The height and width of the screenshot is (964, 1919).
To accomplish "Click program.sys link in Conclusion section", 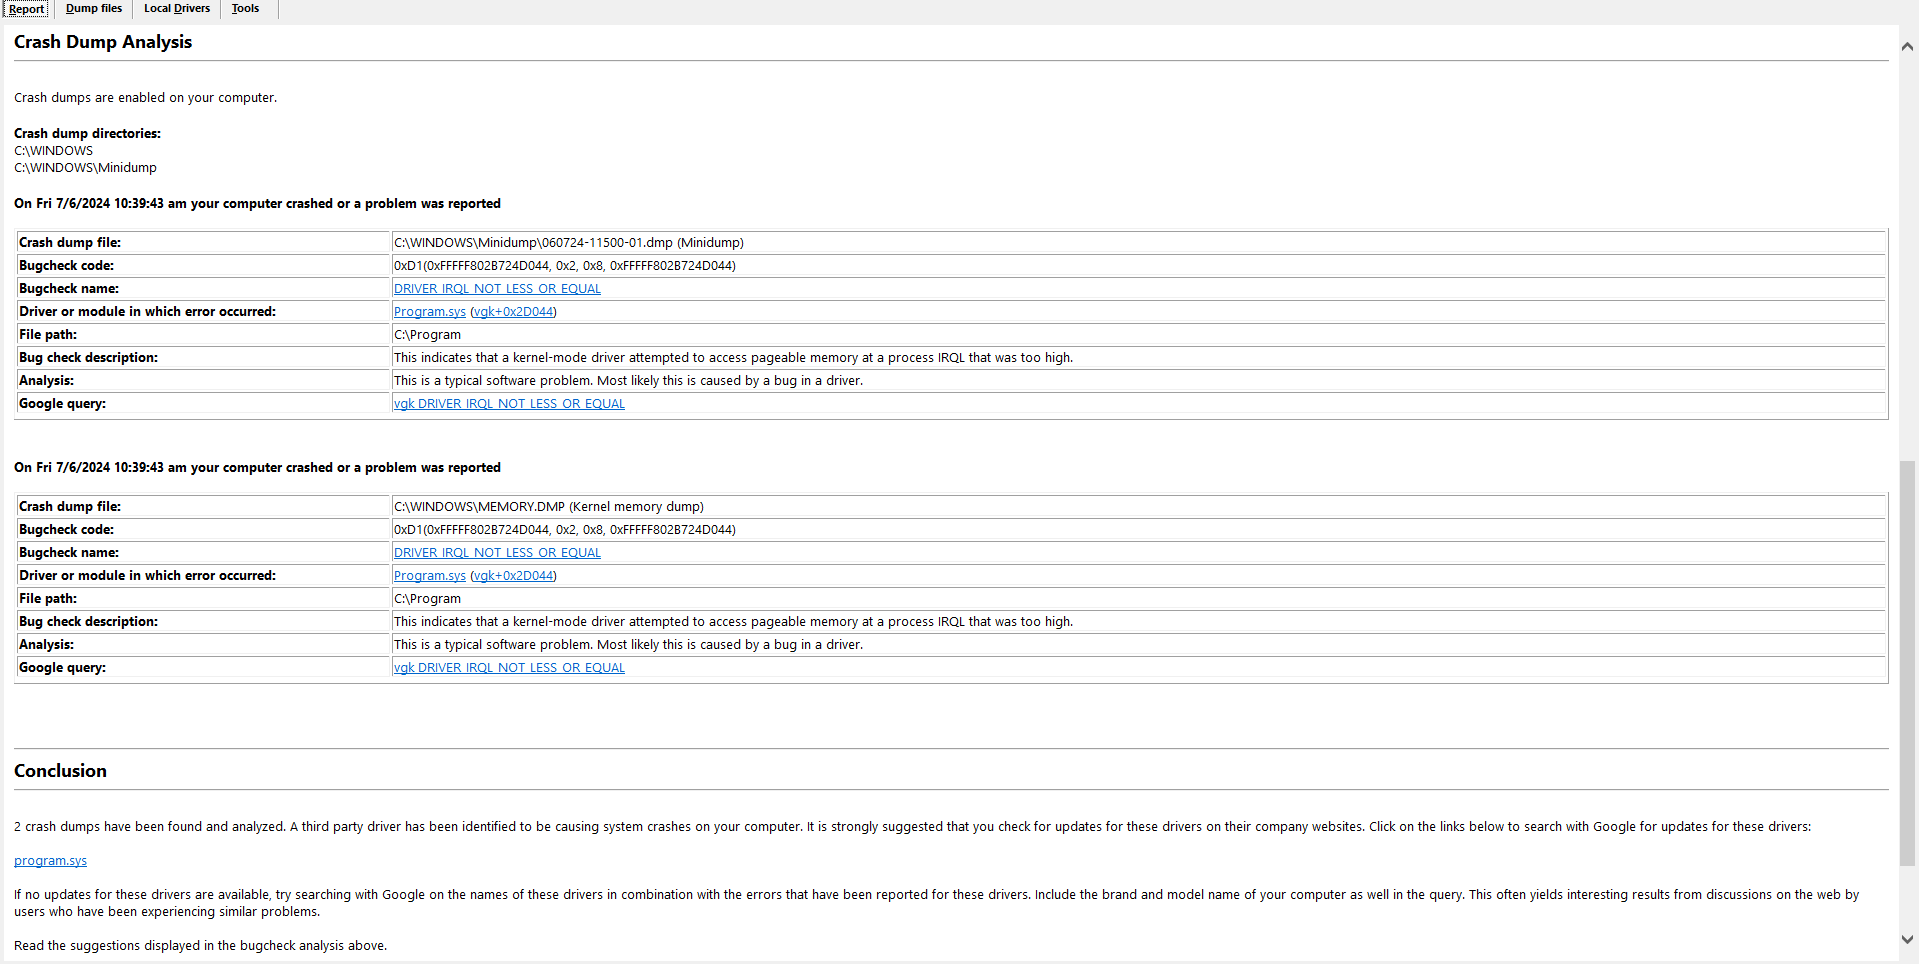I will pyautogui.click(x=50, y=861).
